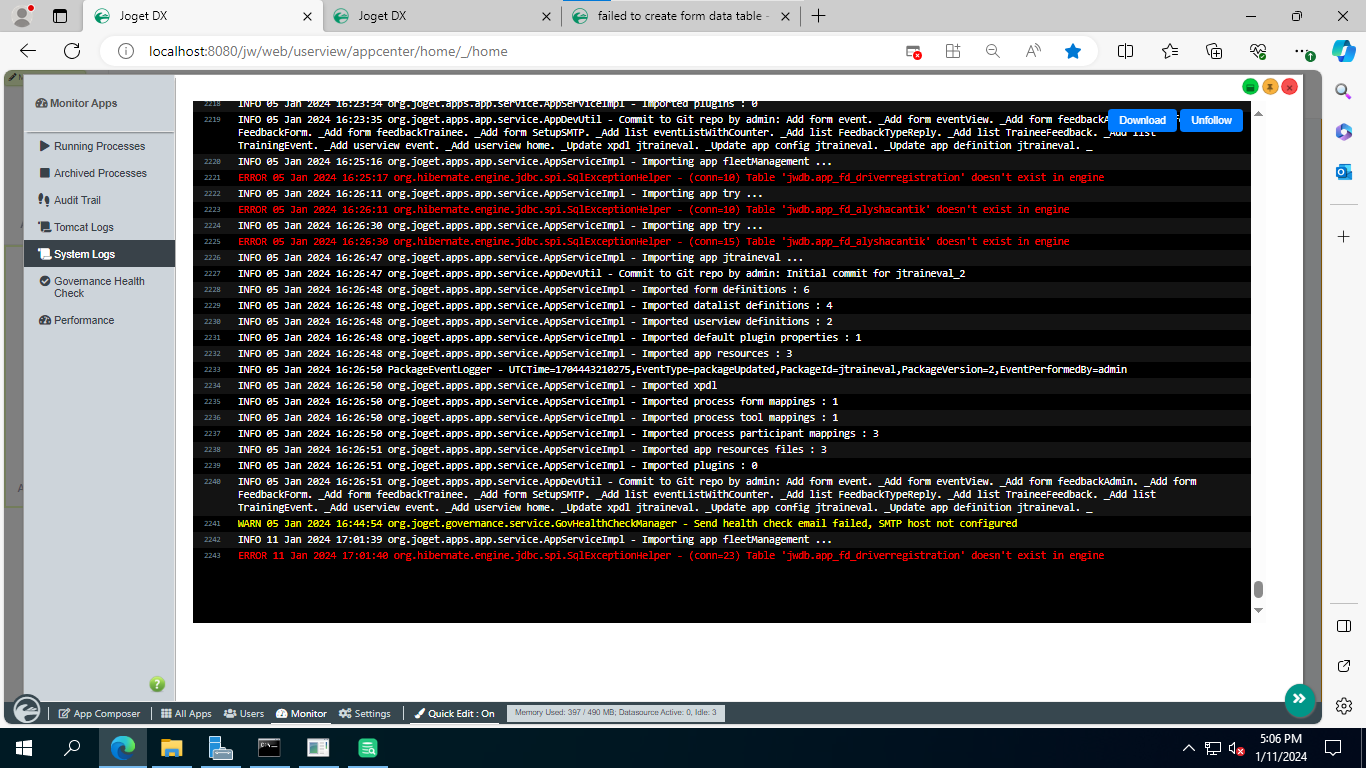Click the log scrollbar down arrow
The height and width of the screenshot is (768, 1366).
pyautogui.click(x=1258, y=610)
